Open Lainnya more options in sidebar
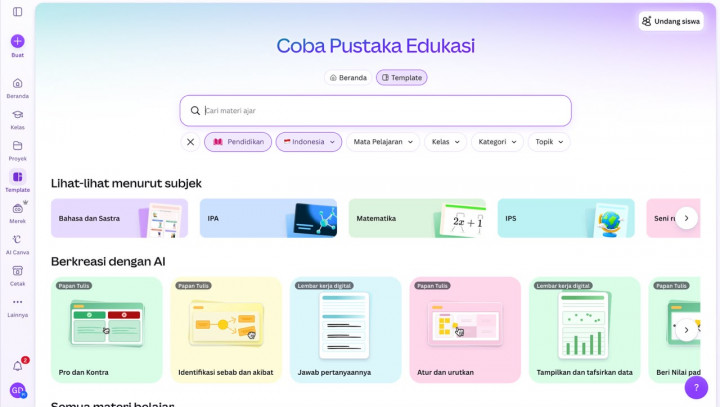Screen dimensions: 720x407 17,307
